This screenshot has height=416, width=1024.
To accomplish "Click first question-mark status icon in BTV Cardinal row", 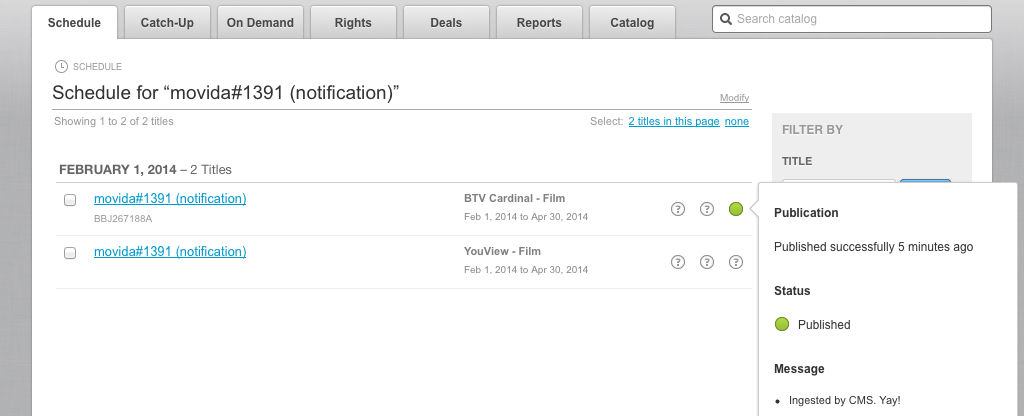I will [678, 209].
